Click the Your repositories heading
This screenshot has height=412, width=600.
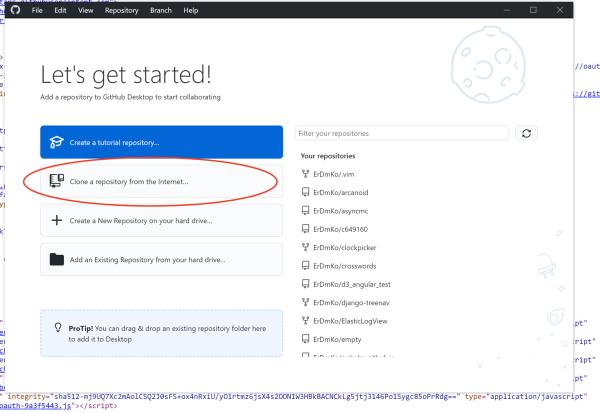point(328,156)
